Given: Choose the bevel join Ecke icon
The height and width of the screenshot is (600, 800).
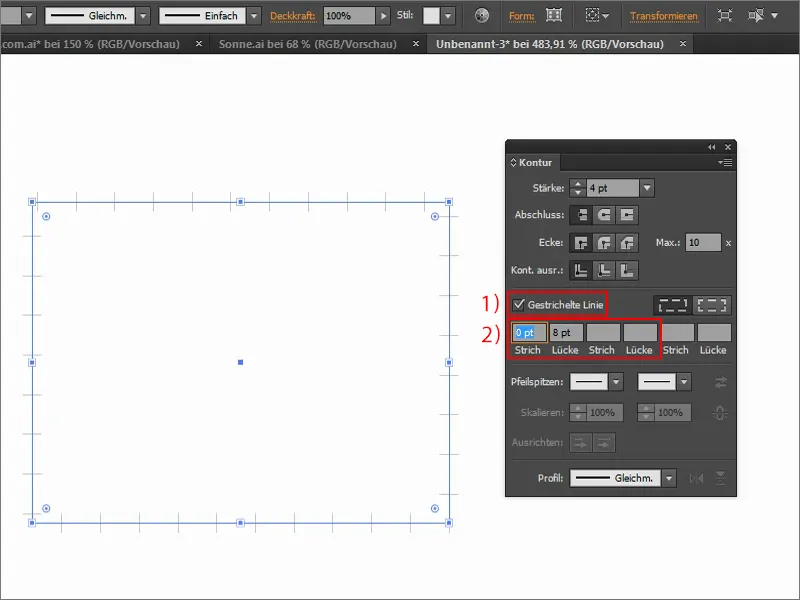Looking at the screenshot, I should (x=627, y=243).
